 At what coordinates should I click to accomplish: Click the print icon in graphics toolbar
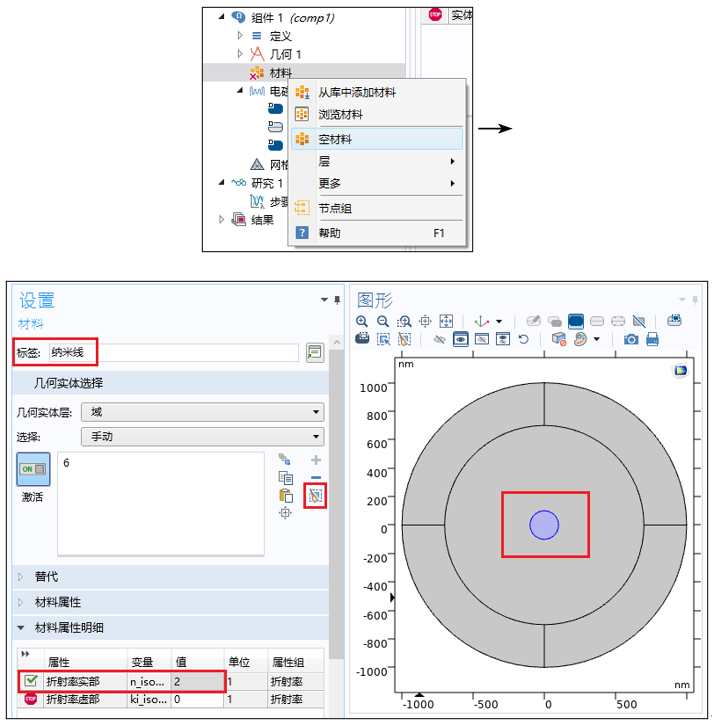click(x=652, y=339)
